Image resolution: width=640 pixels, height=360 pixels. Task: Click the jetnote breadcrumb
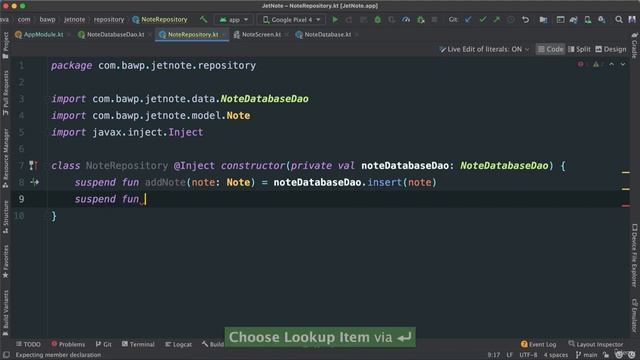pyautogui.click(x=74, y=20)
